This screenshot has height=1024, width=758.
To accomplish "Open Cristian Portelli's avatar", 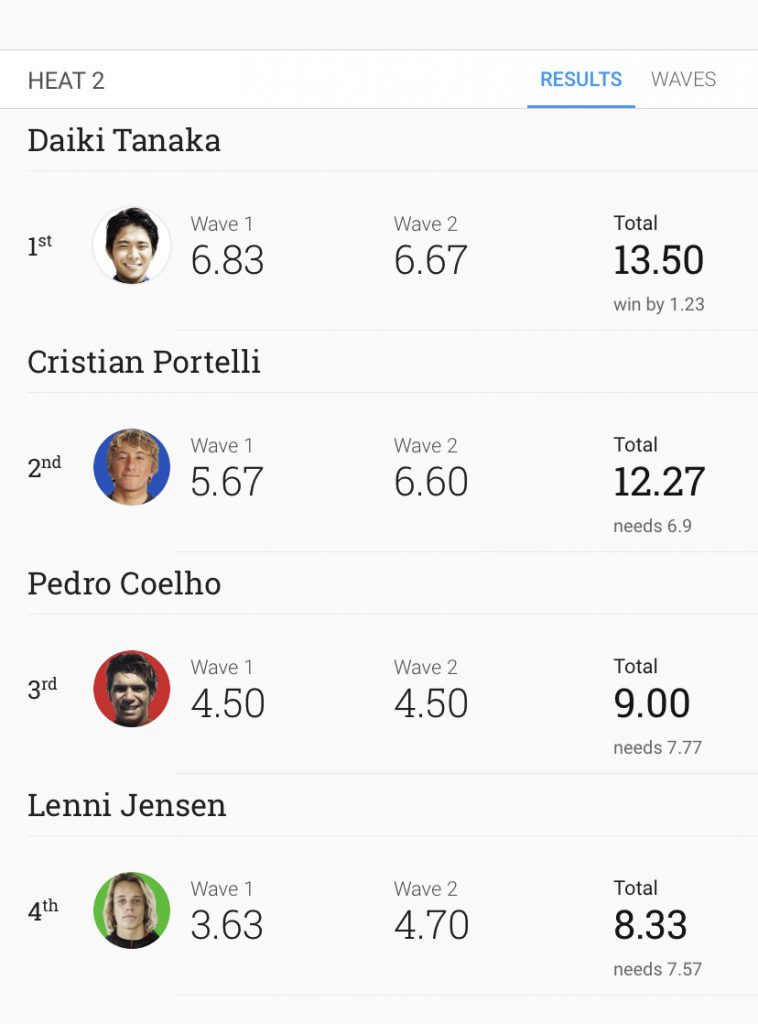I will [x=132, y=466].
